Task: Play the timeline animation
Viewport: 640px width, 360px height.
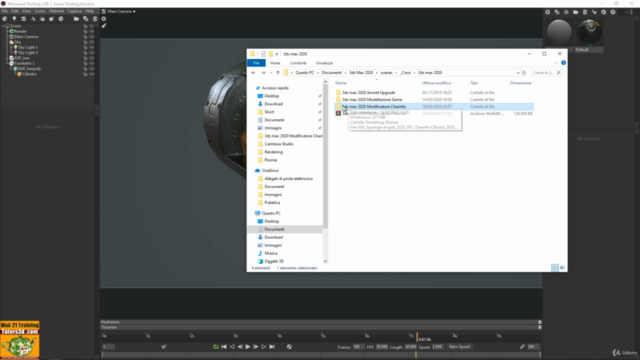Action: [248, 347]
